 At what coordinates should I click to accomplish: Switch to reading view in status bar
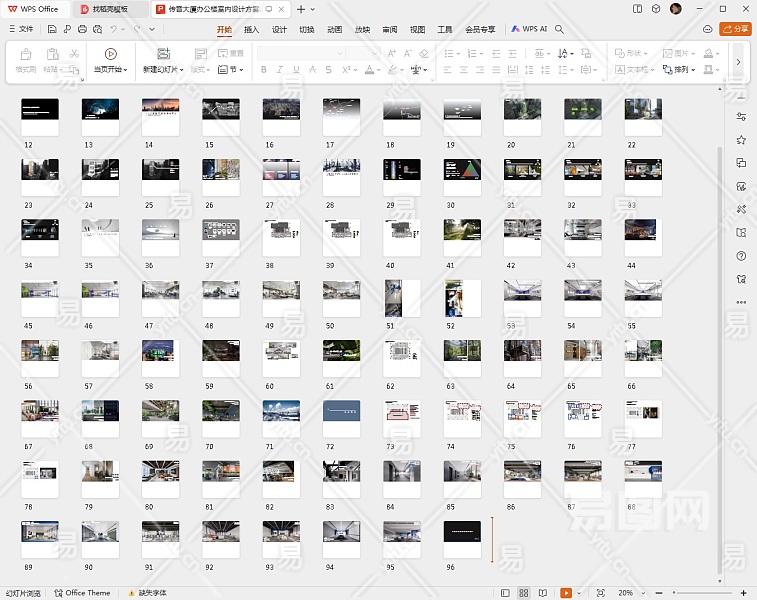[543, 593]
